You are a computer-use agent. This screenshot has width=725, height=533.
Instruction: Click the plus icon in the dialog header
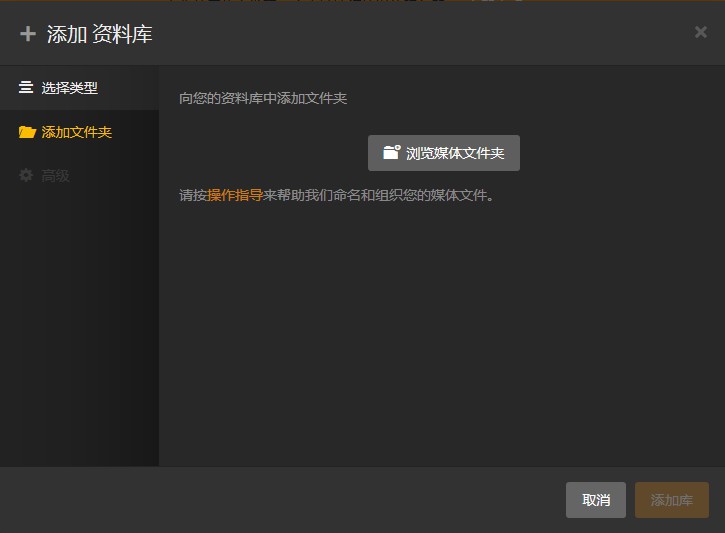tap(28, 34)
